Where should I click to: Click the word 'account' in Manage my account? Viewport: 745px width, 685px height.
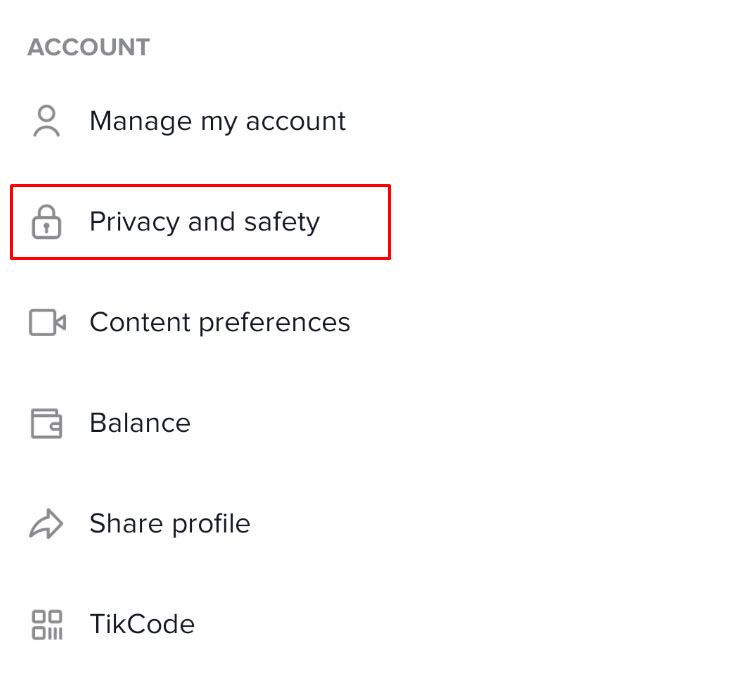pyautogui.click(x=292, y=122)
